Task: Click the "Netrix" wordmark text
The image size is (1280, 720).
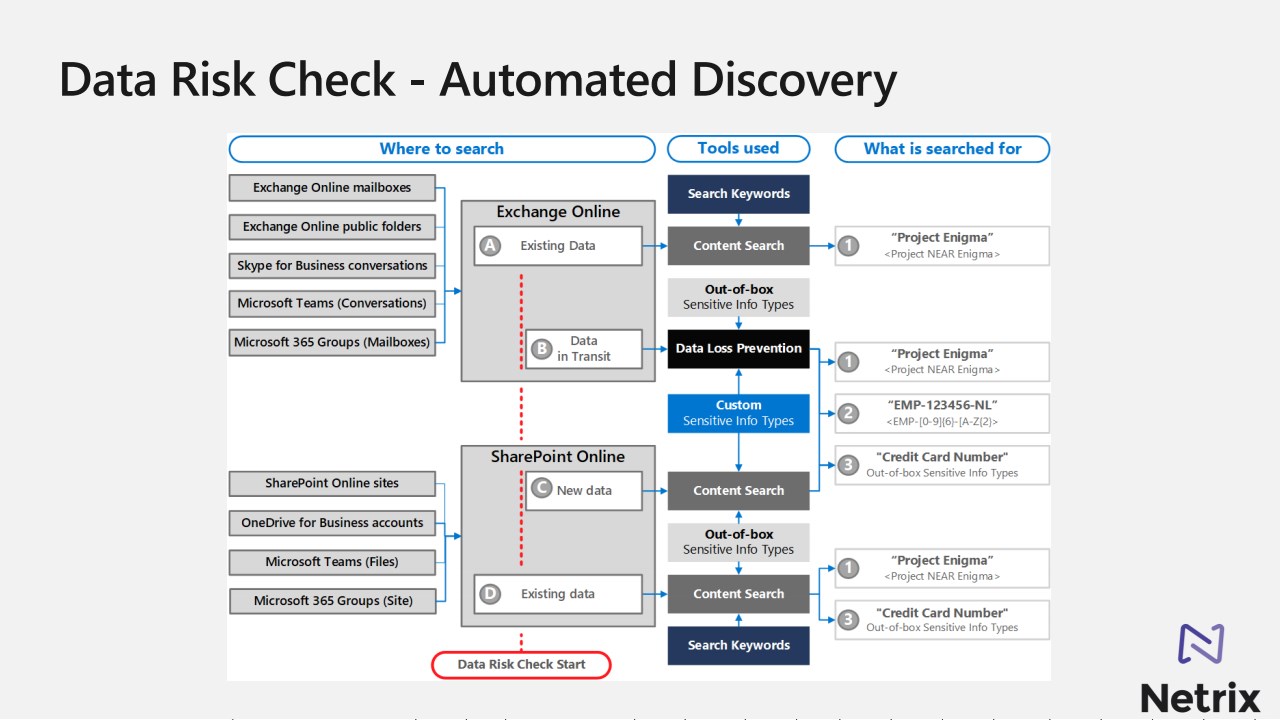Action: pyautogui.click(x=1201, y=697)
